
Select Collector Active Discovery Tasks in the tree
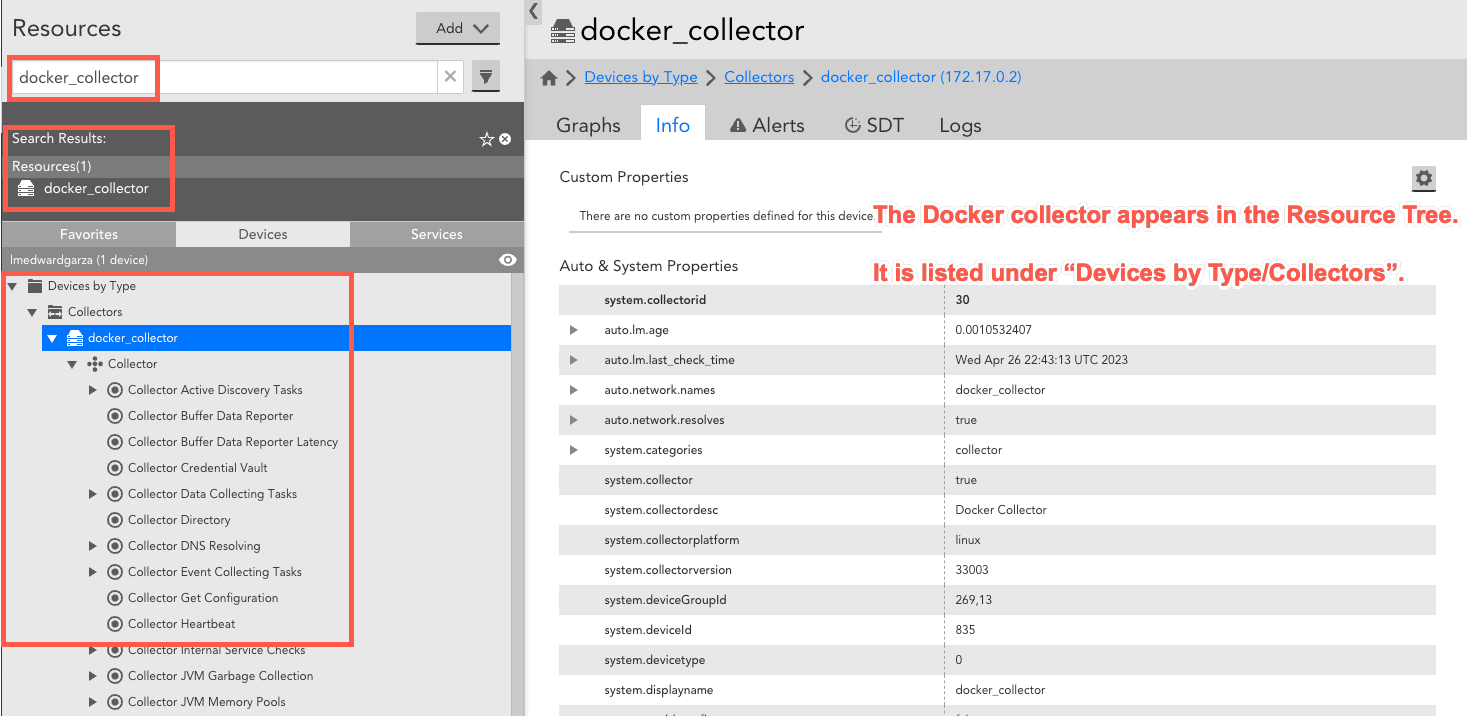(215, 390)
